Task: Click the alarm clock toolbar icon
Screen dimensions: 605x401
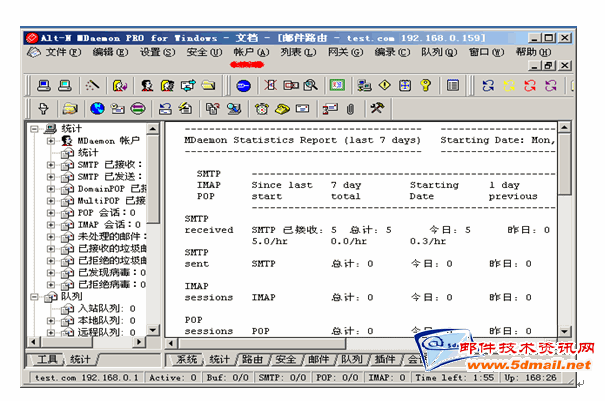Action: (x=262, y=108)
